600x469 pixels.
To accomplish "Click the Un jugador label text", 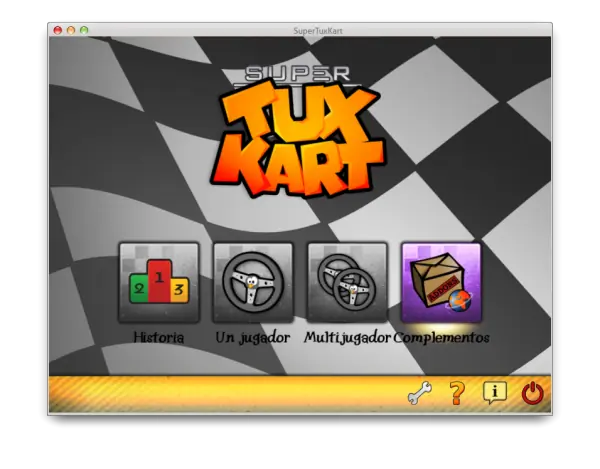I will (x=253, y=338).
